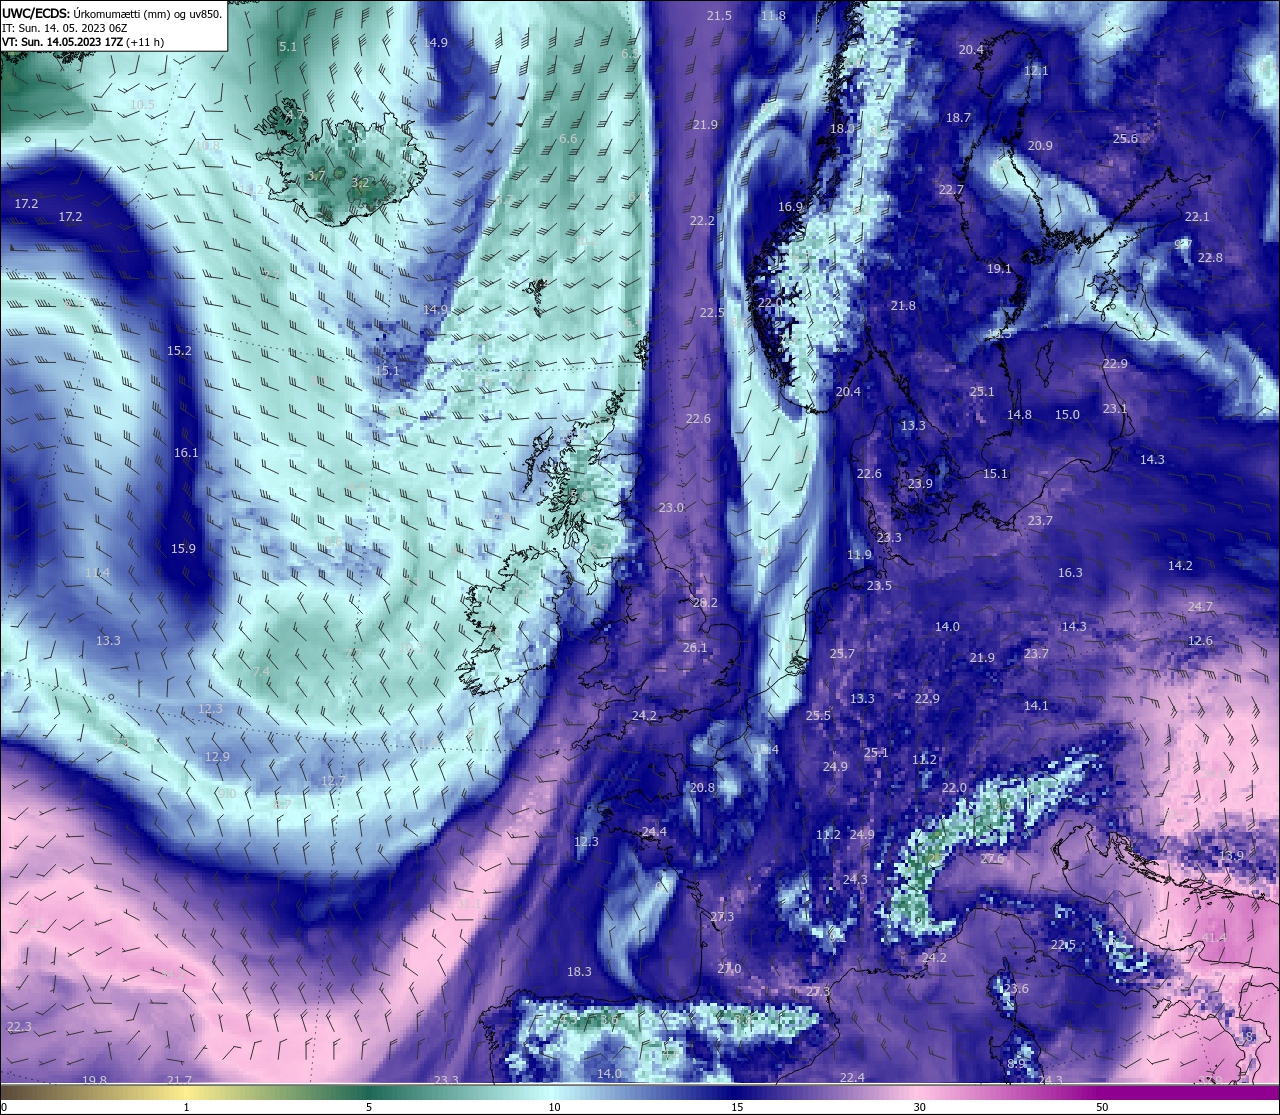1280x1115 pixels.
Task: Click the map value '26.1'
Action: (695, 648)
